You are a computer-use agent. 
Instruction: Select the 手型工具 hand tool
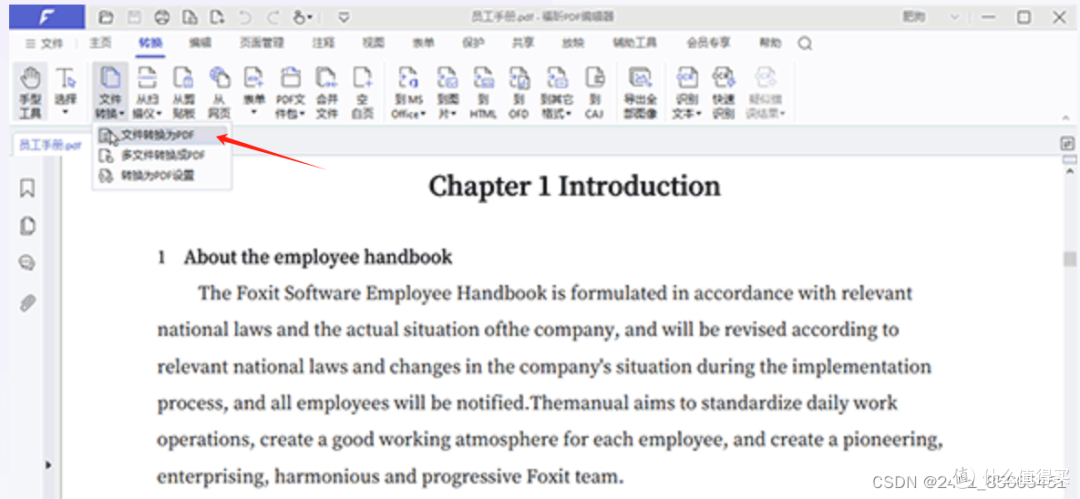[x=30, y=92]
